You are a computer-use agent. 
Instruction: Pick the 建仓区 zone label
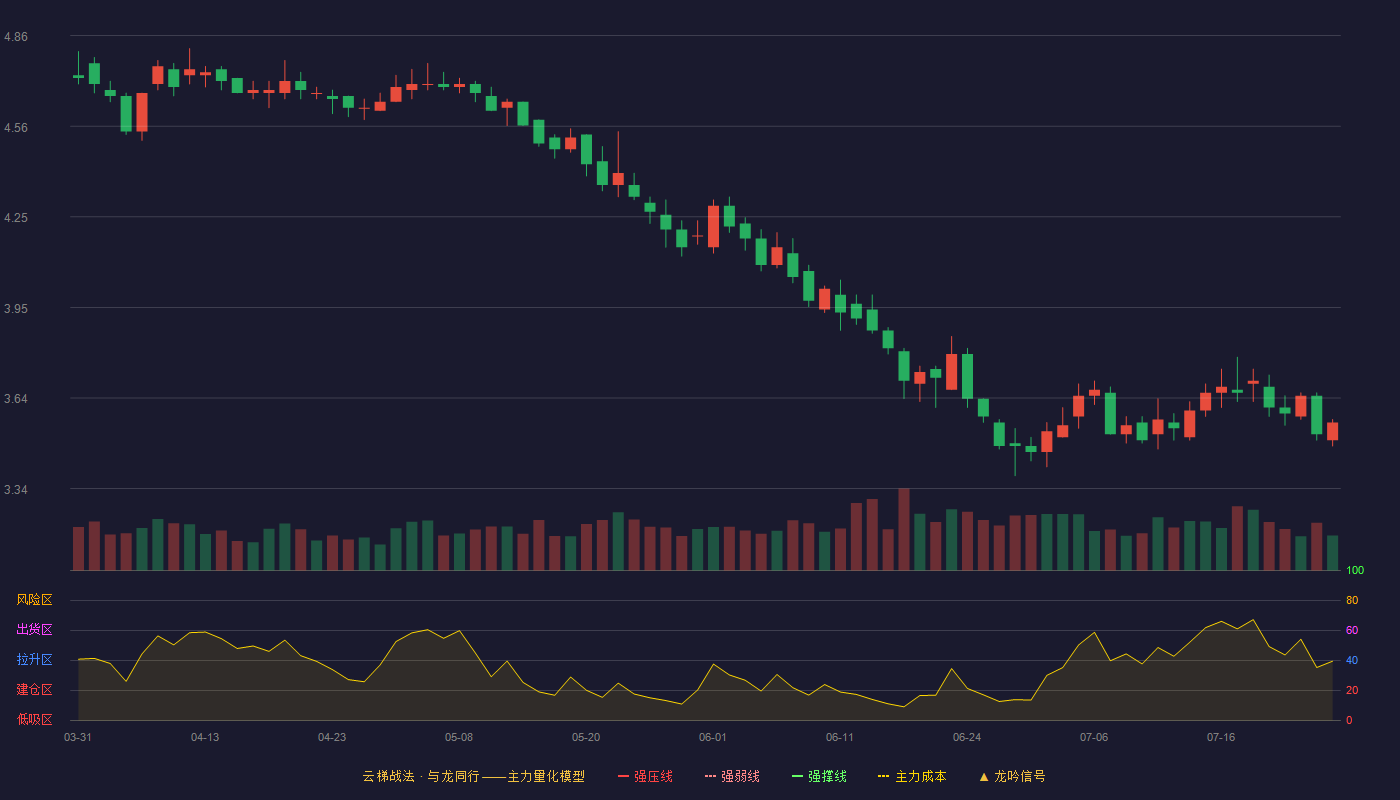(x=34, y=690)
